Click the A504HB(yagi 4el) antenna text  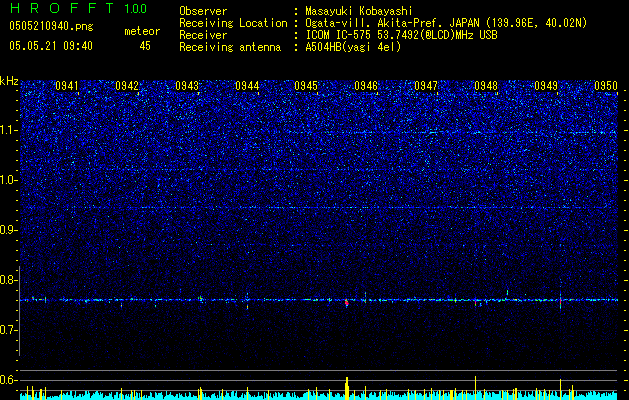coord(353,47)
